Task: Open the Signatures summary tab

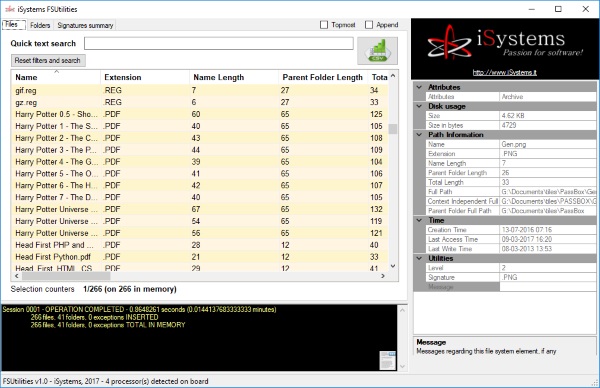Action: [x=85, y=25]
